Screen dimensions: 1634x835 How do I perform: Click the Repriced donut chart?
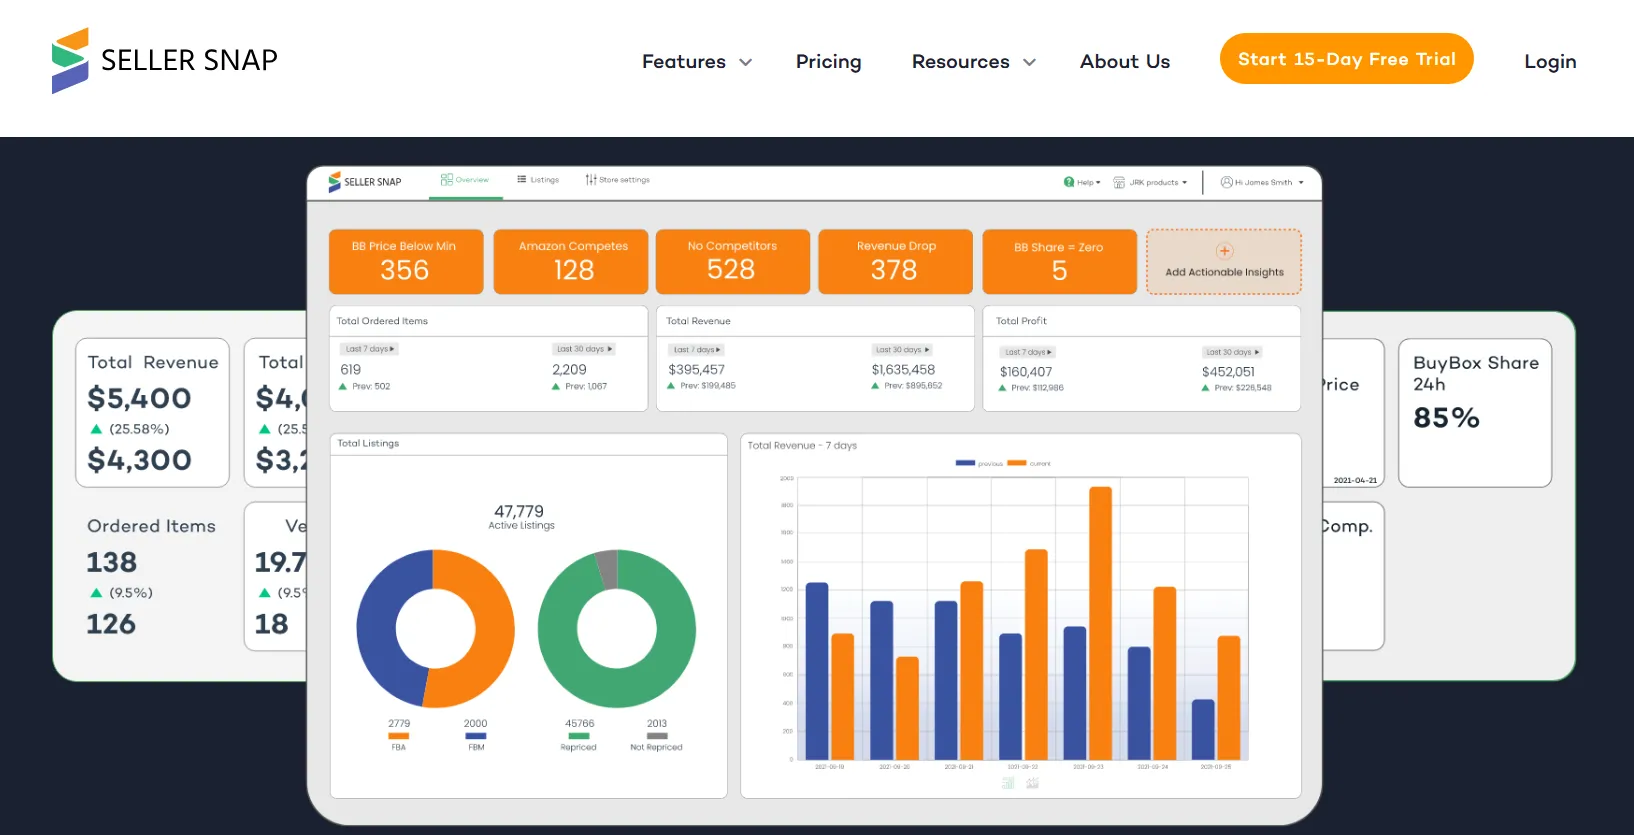point(617,628)
